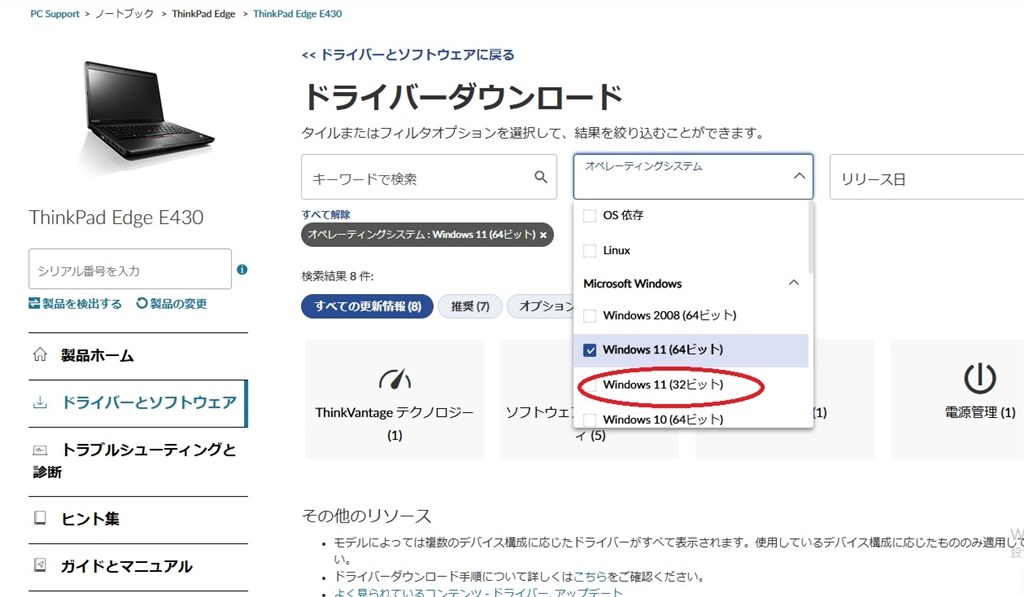
Task: Click ThinkPad Edge E430 breadcrumb link
Action: (297, 14)
